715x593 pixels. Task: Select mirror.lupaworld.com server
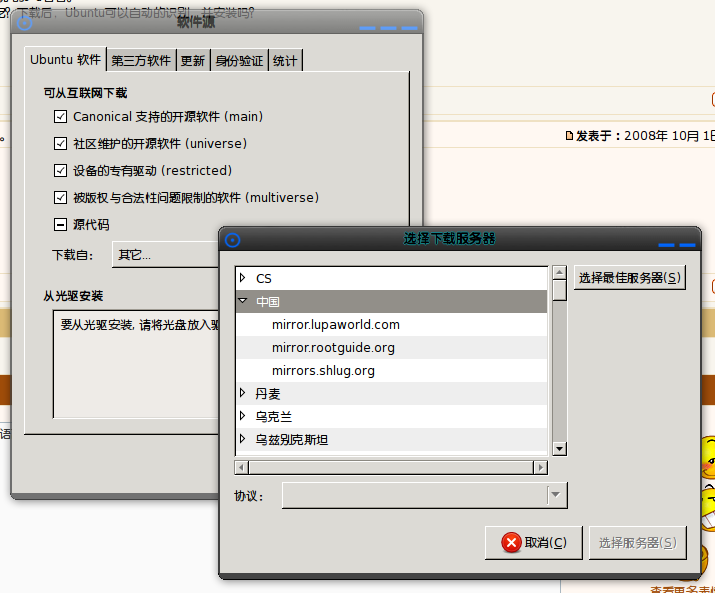click(336, 324)
